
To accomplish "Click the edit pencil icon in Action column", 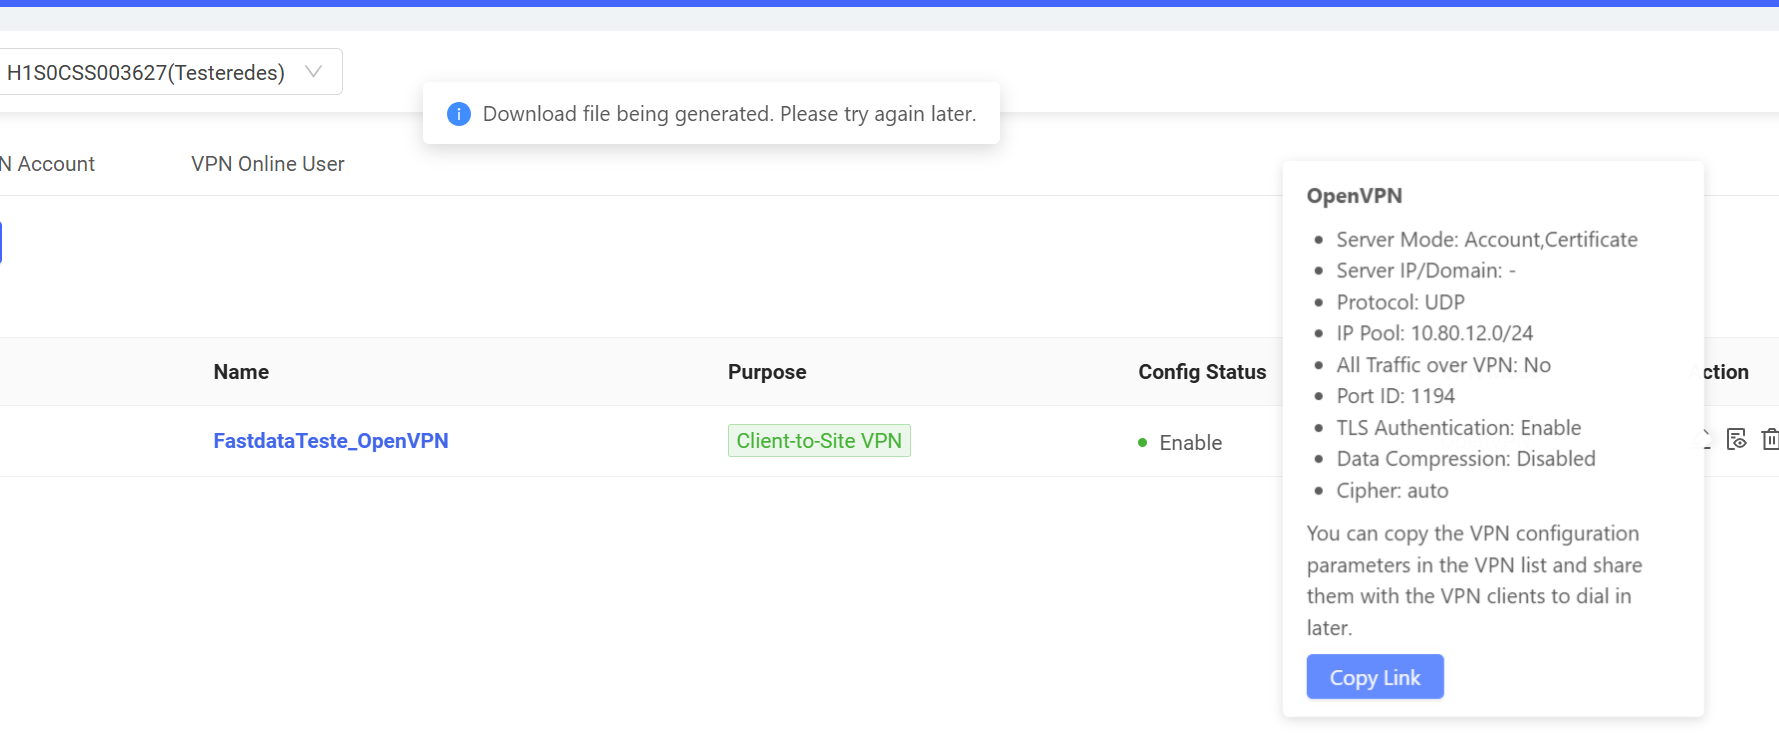I will 1707,439.
